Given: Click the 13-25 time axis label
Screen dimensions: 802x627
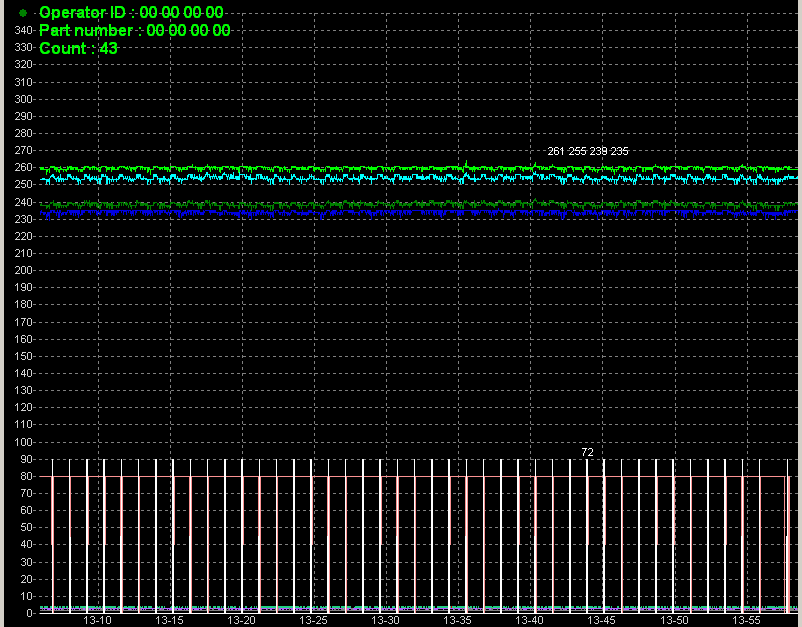Looking at the screenshot, I should [x=313, y=620].
